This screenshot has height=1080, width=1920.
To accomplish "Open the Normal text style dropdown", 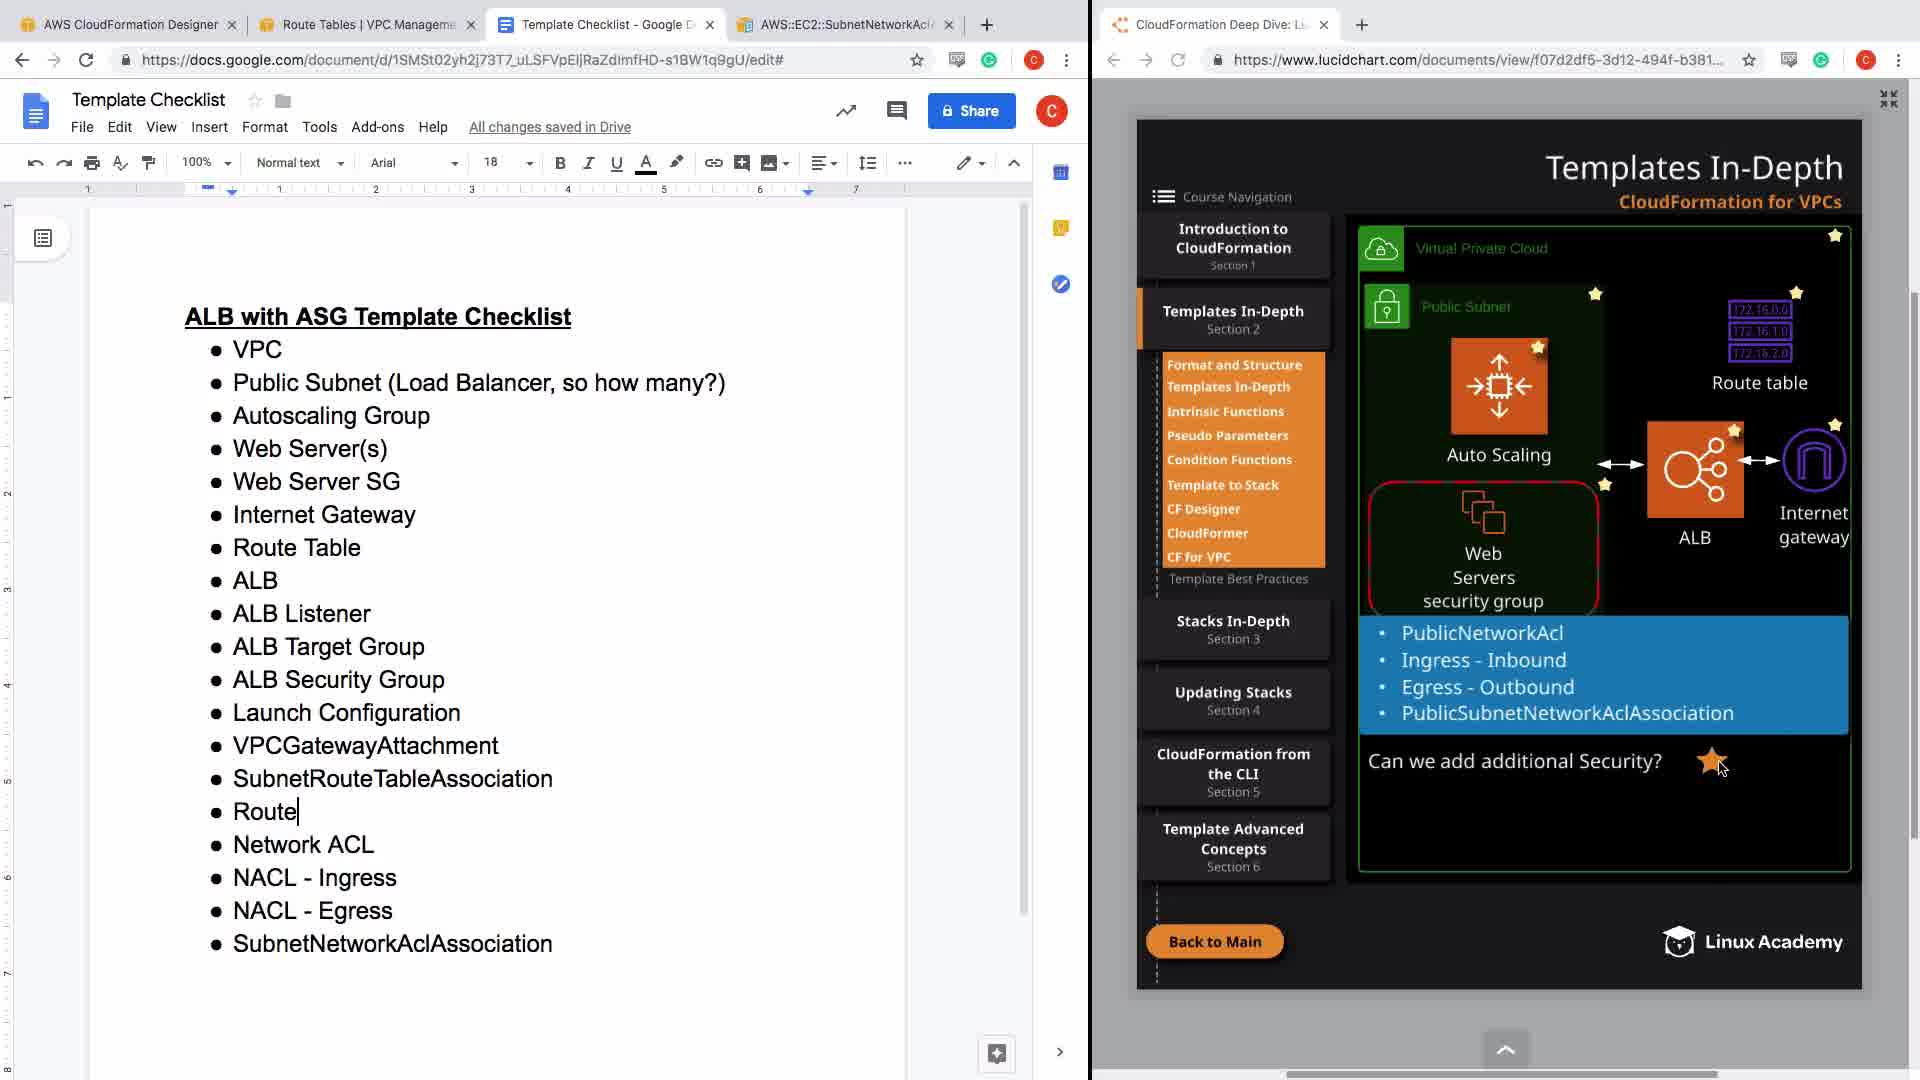I will click(299, 163).
